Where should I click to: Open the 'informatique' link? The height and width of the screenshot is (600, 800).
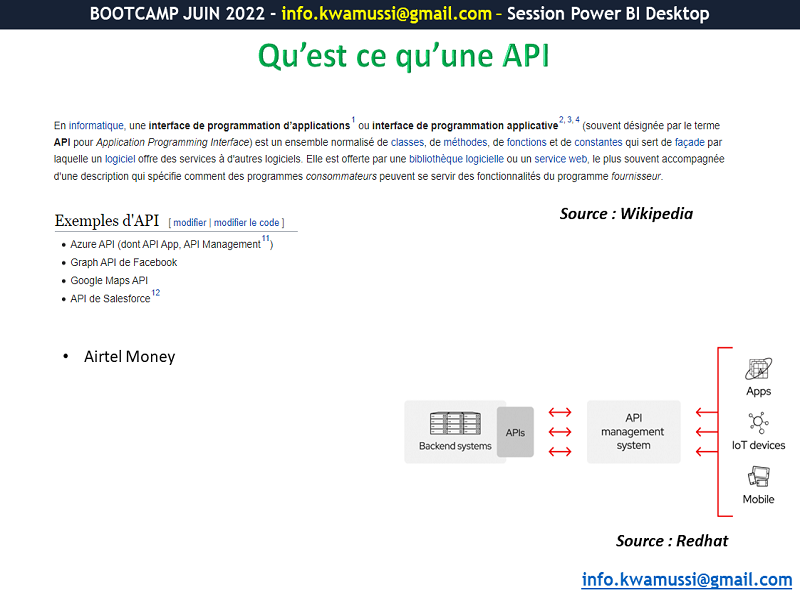pos(96,126)
